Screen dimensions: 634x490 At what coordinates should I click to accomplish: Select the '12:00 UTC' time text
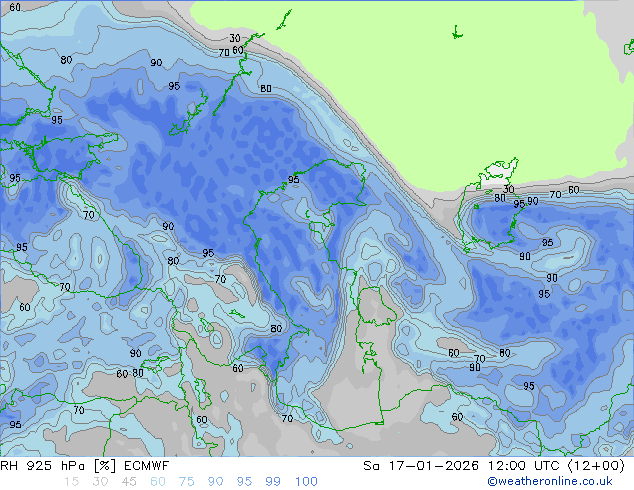(x=524, y=466)
